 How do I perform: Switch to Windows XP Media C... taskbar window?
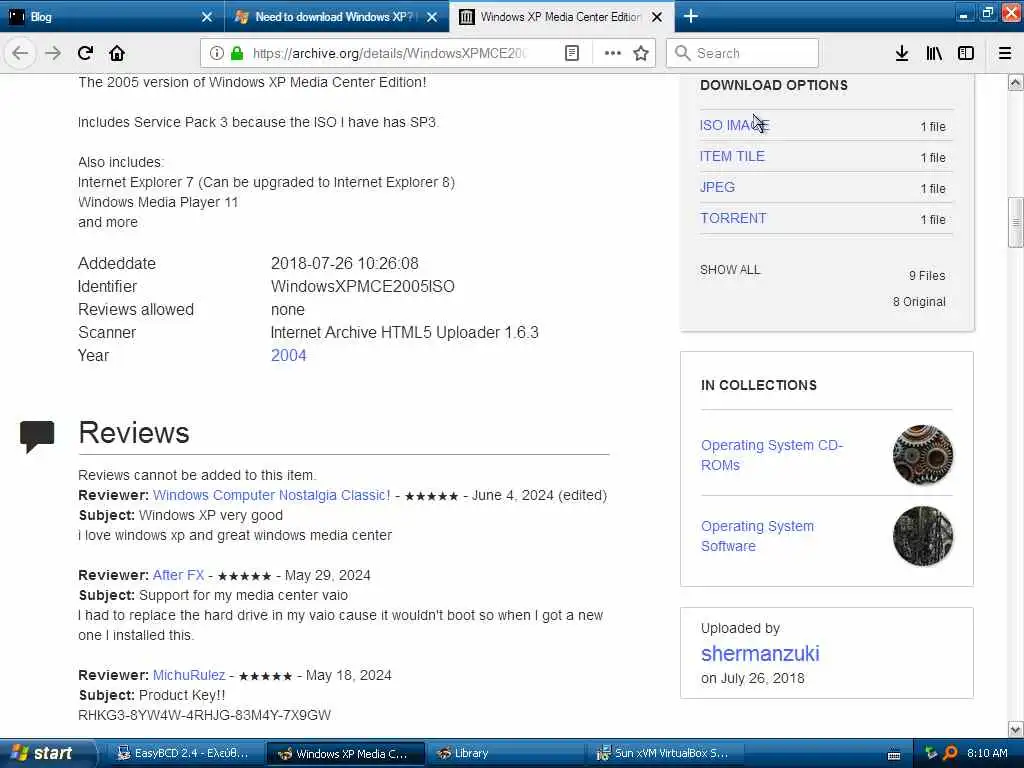(x=346, y=753)
